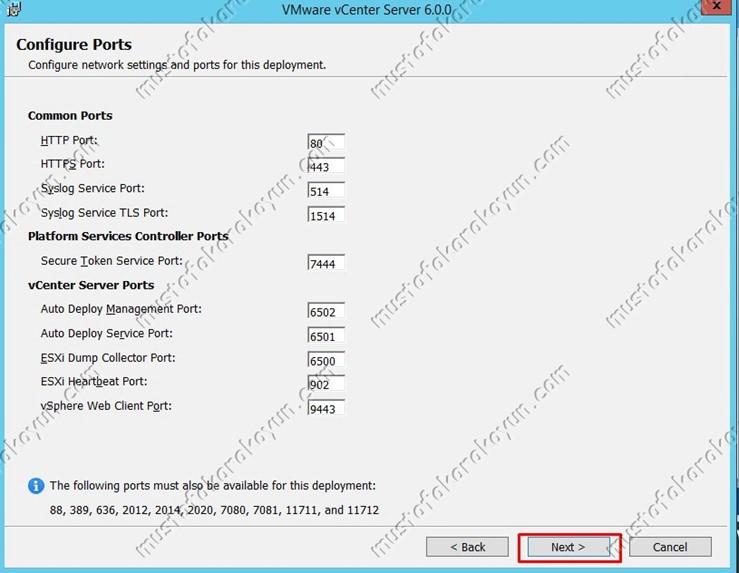Click the 'Secure Token Service Port:' label

click(112, 261)
